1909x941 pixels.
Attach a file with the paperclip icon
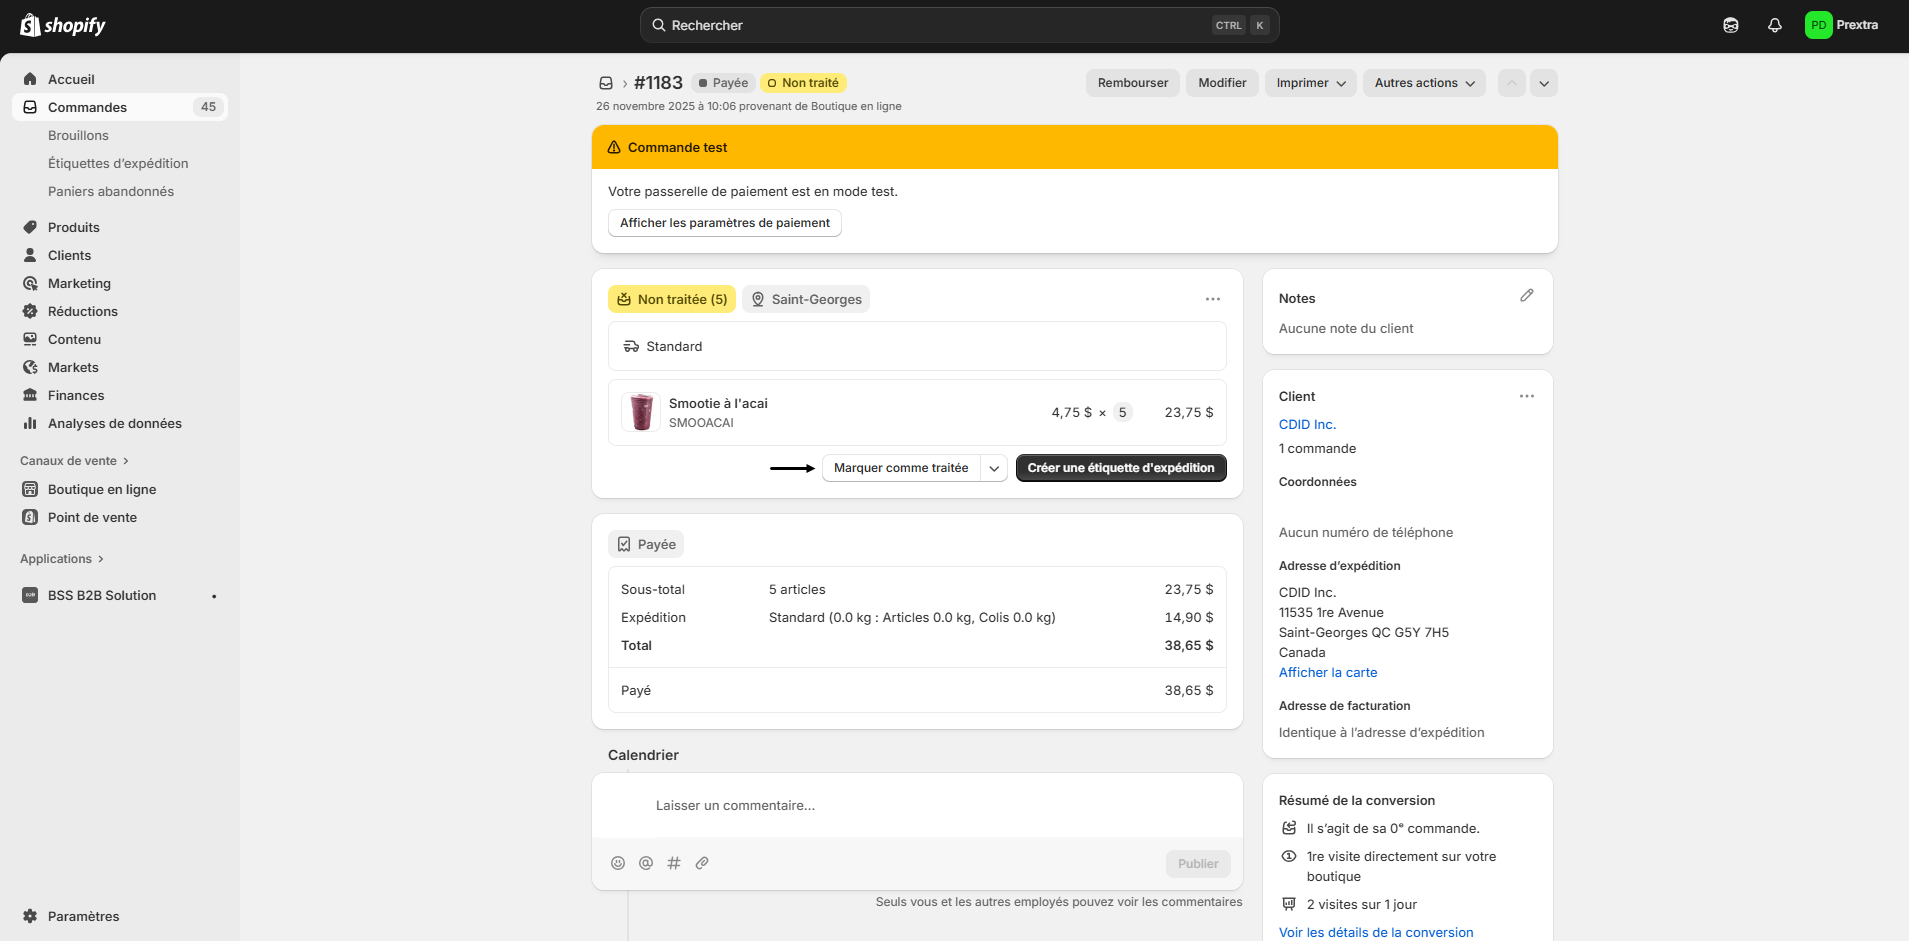pyautogui.click(x=702, y=863)
